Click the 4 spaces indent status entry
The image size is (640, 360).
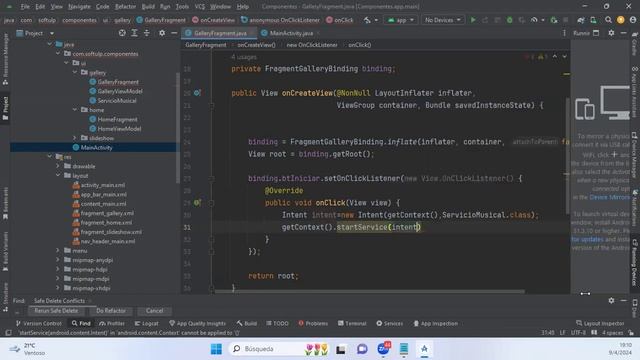coord(612,333)
